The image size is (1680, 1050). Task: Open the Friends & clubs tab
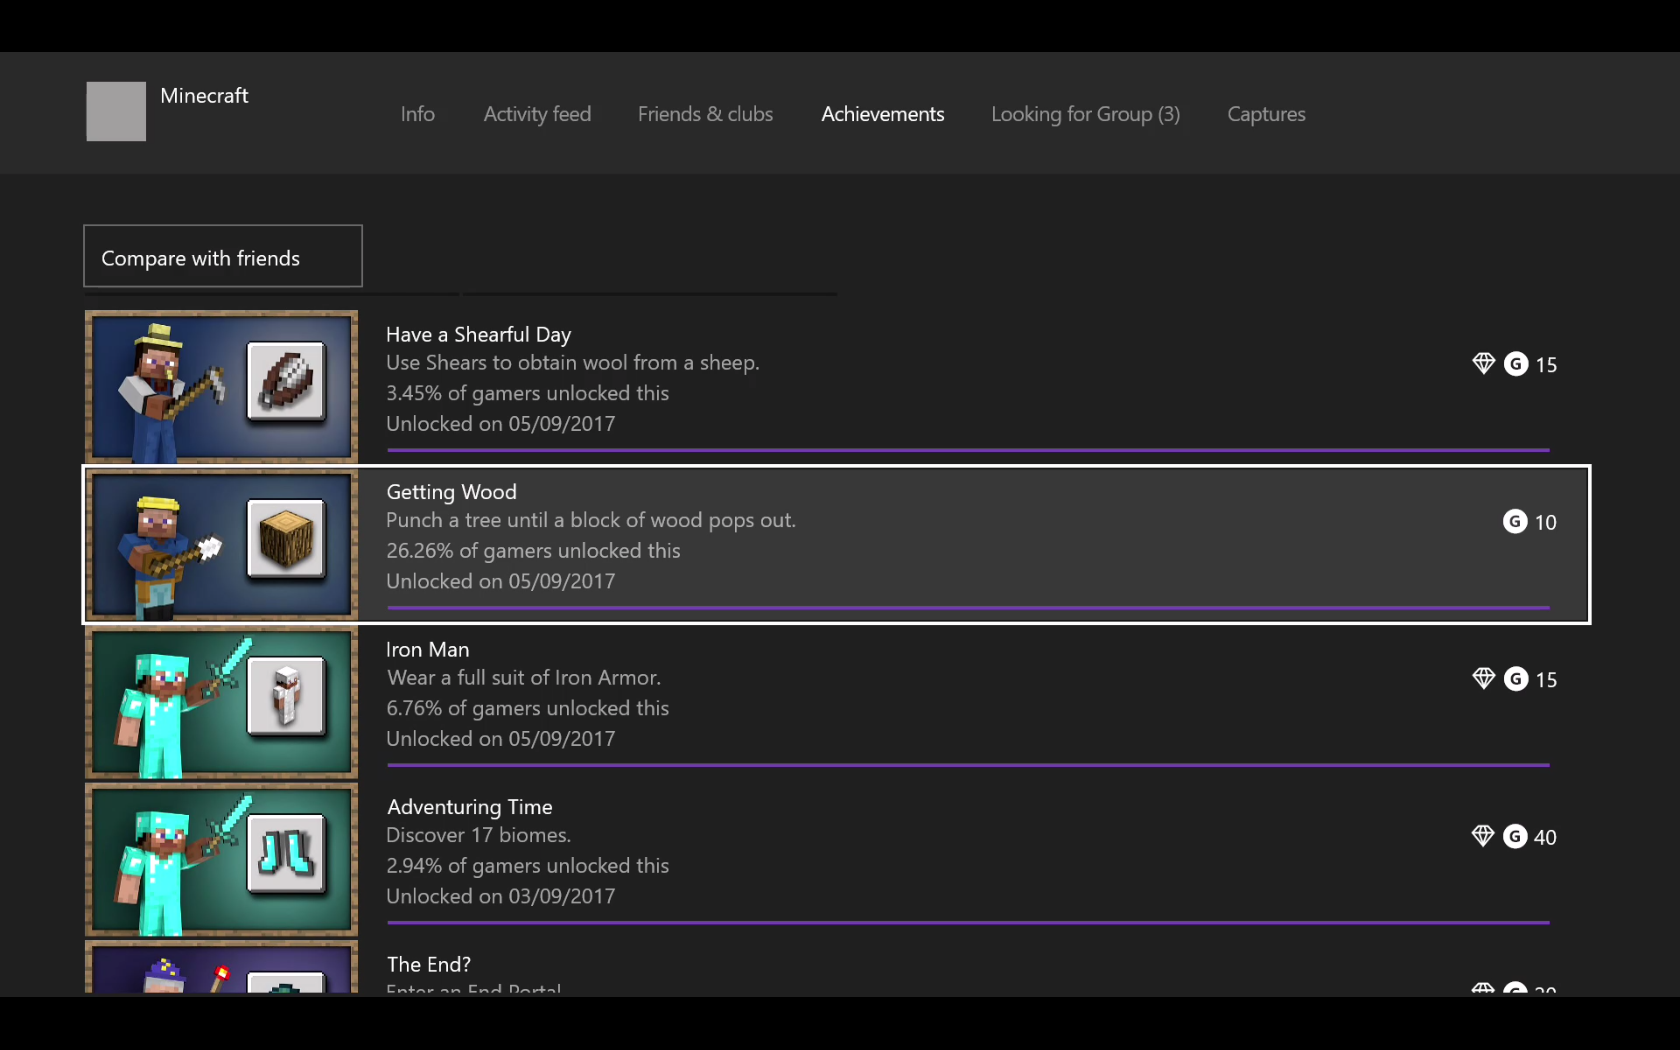[x=705, y=114]
